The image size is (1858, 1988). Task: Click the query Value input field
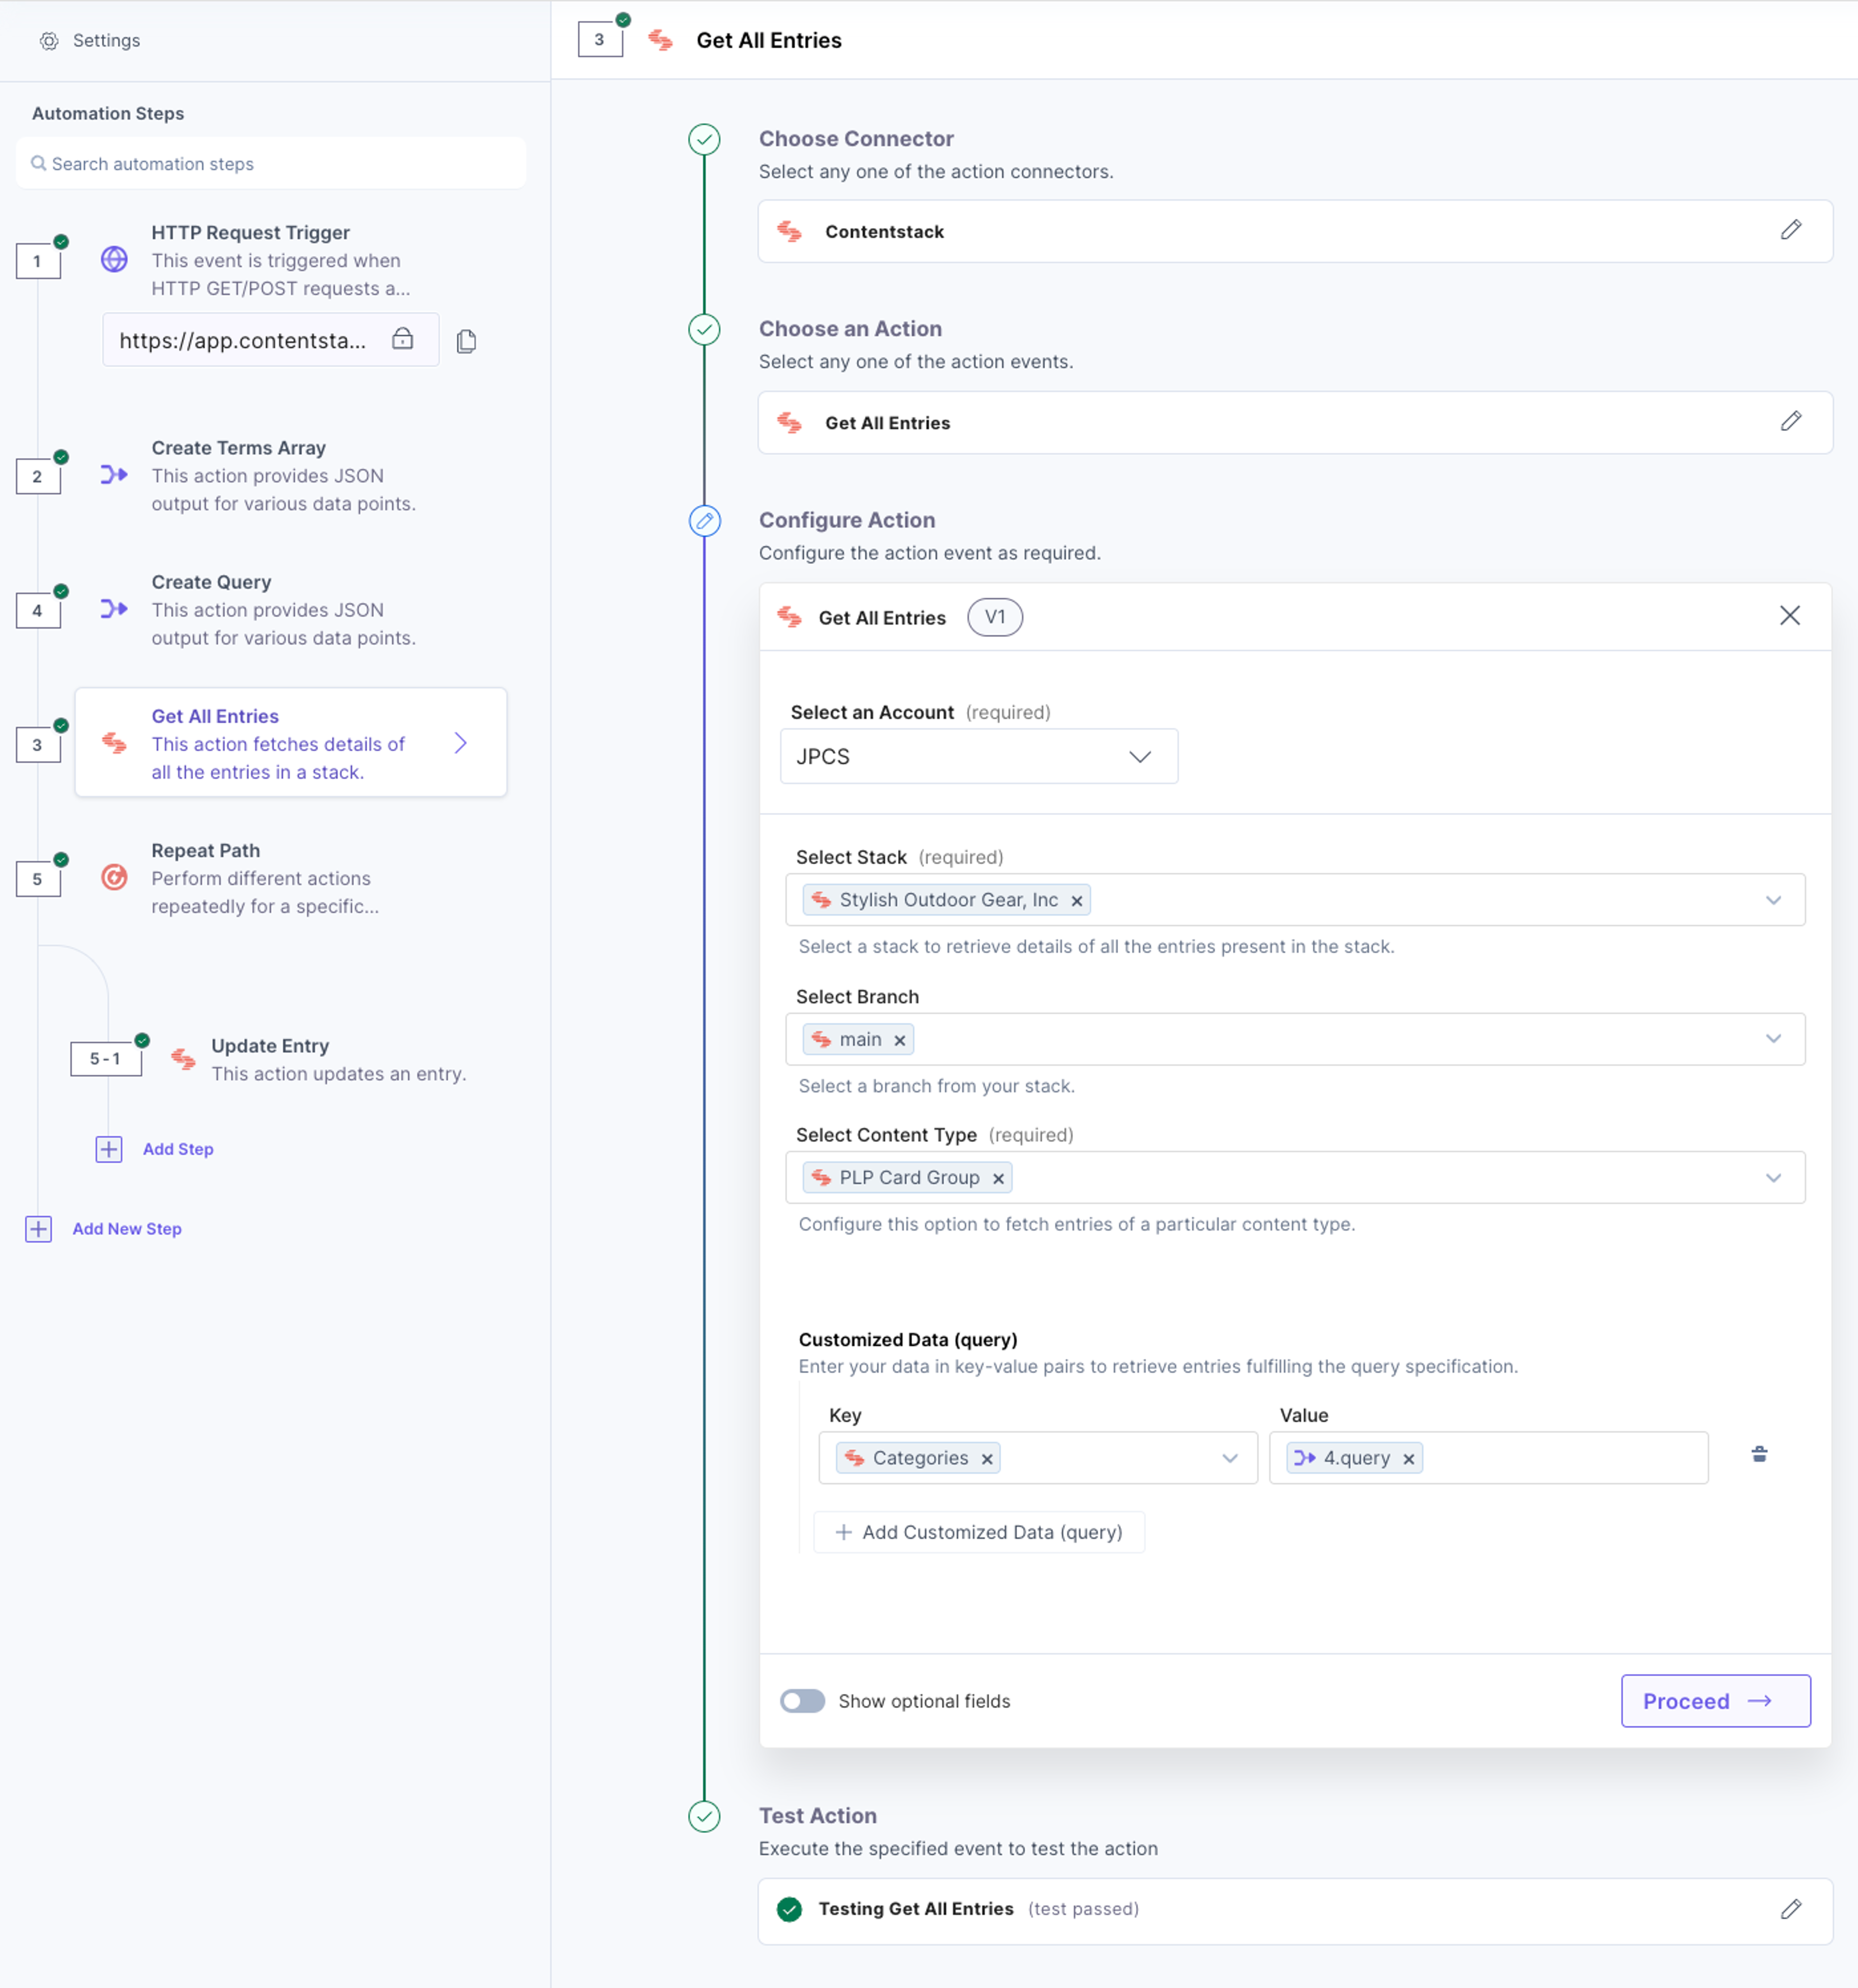point(1488,1458)
